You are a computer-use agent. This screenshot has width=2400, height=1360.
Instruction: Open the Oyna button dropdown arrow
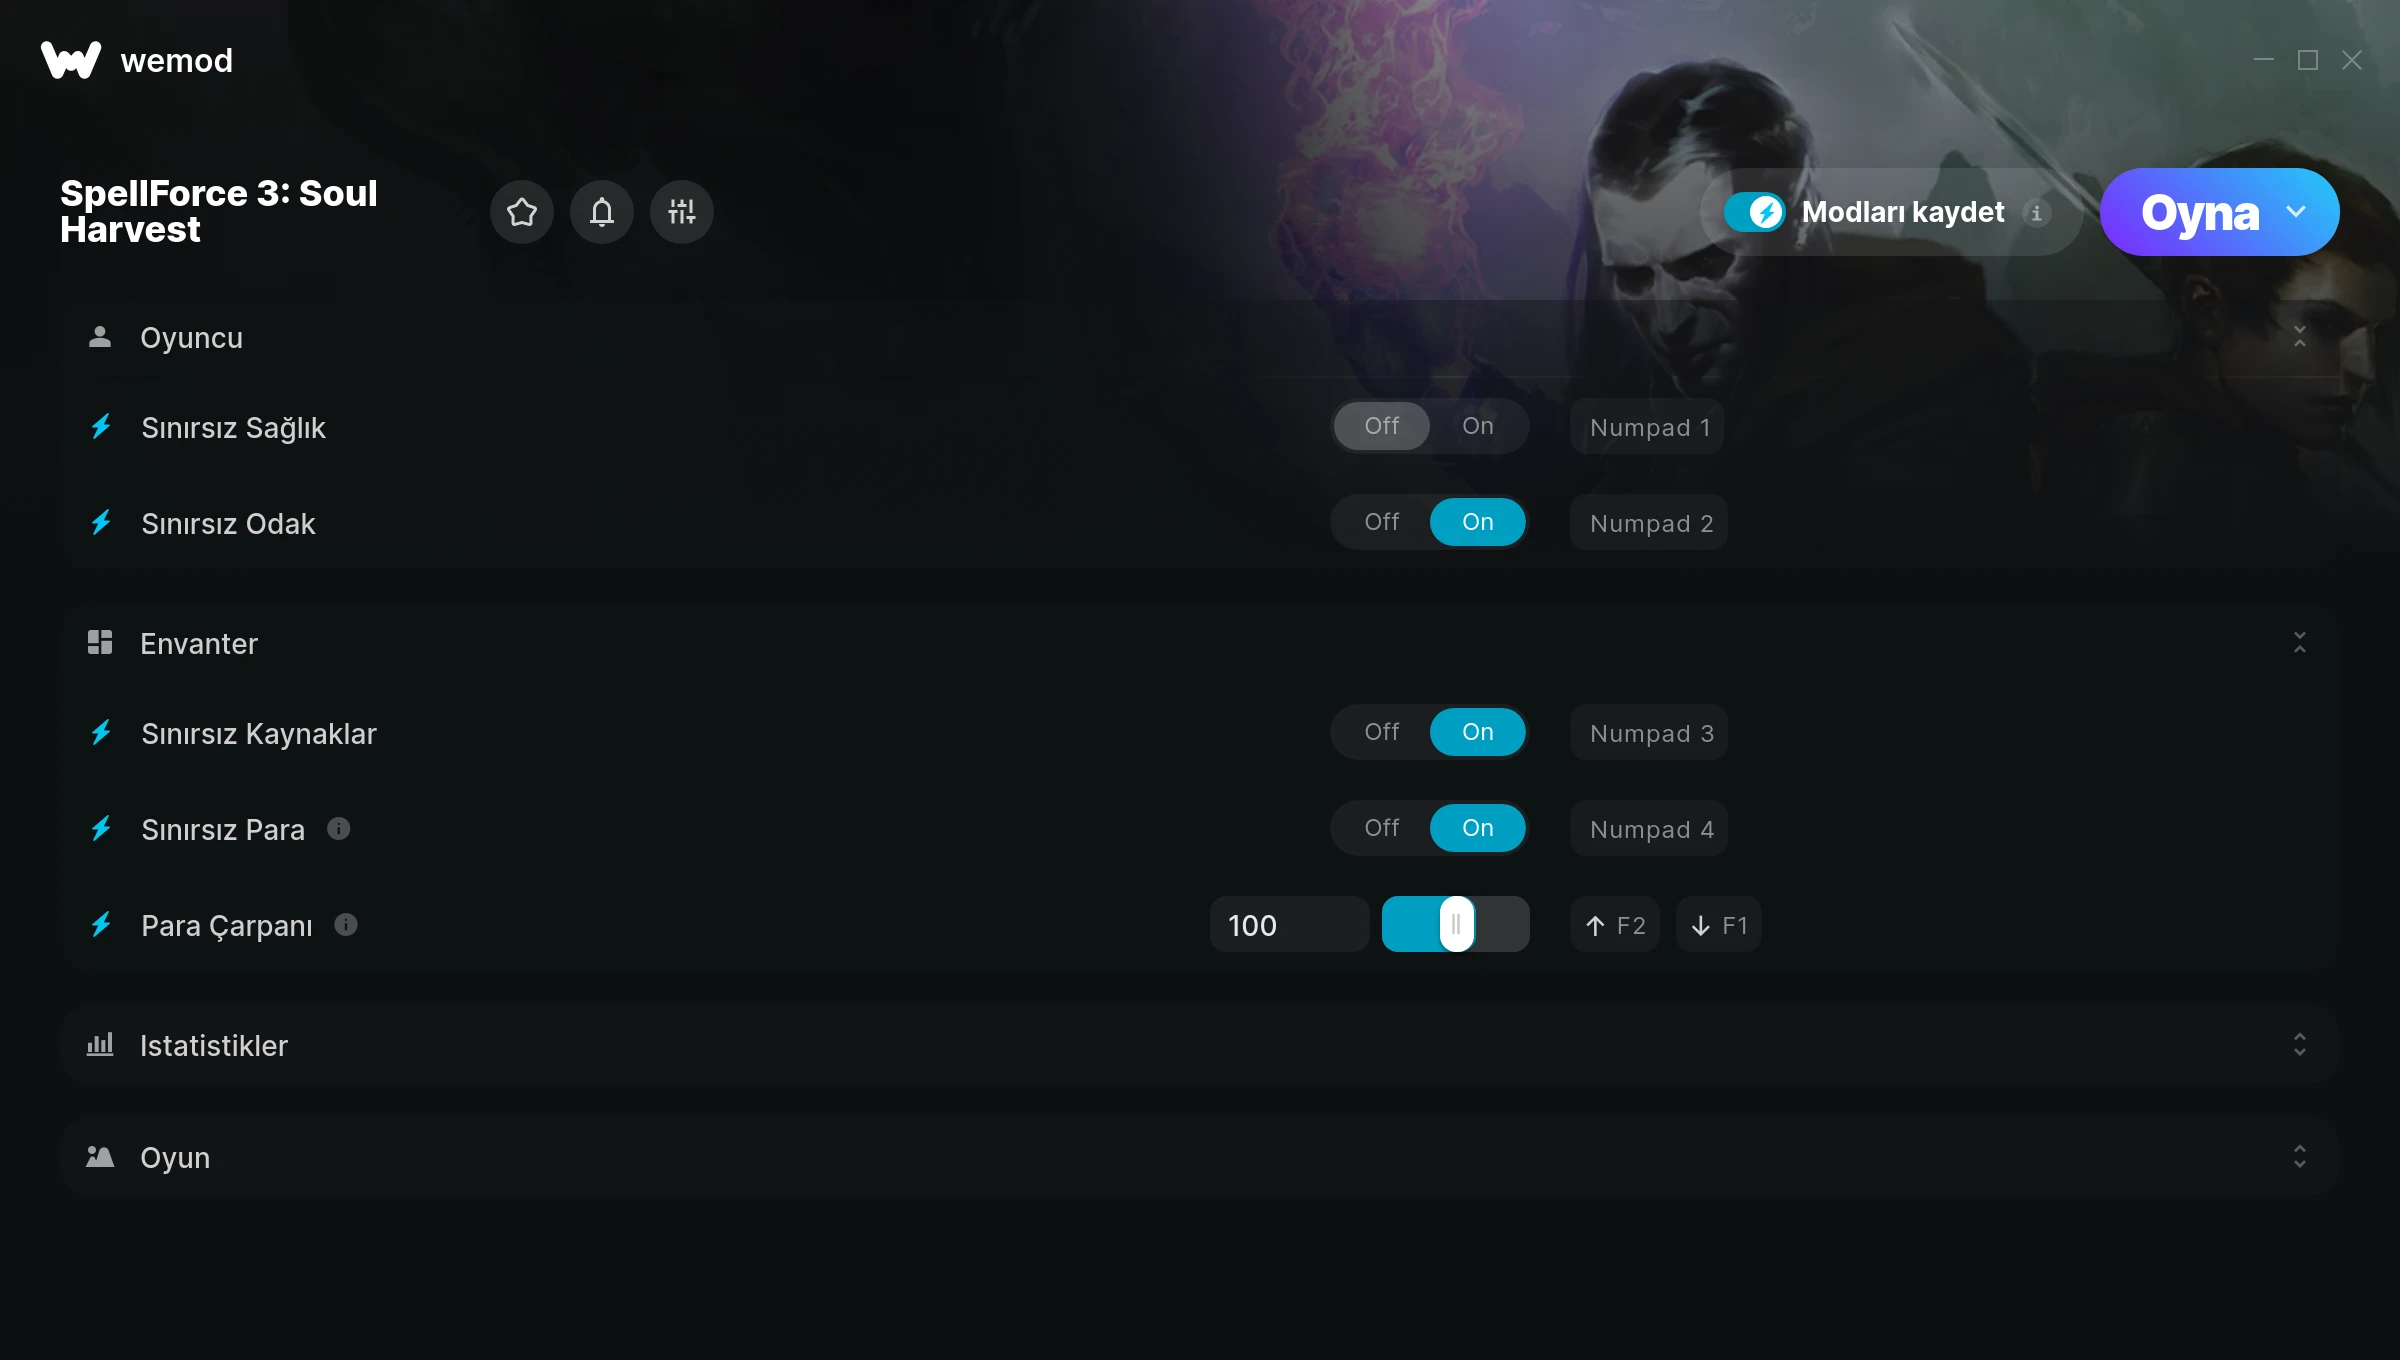2296,212
